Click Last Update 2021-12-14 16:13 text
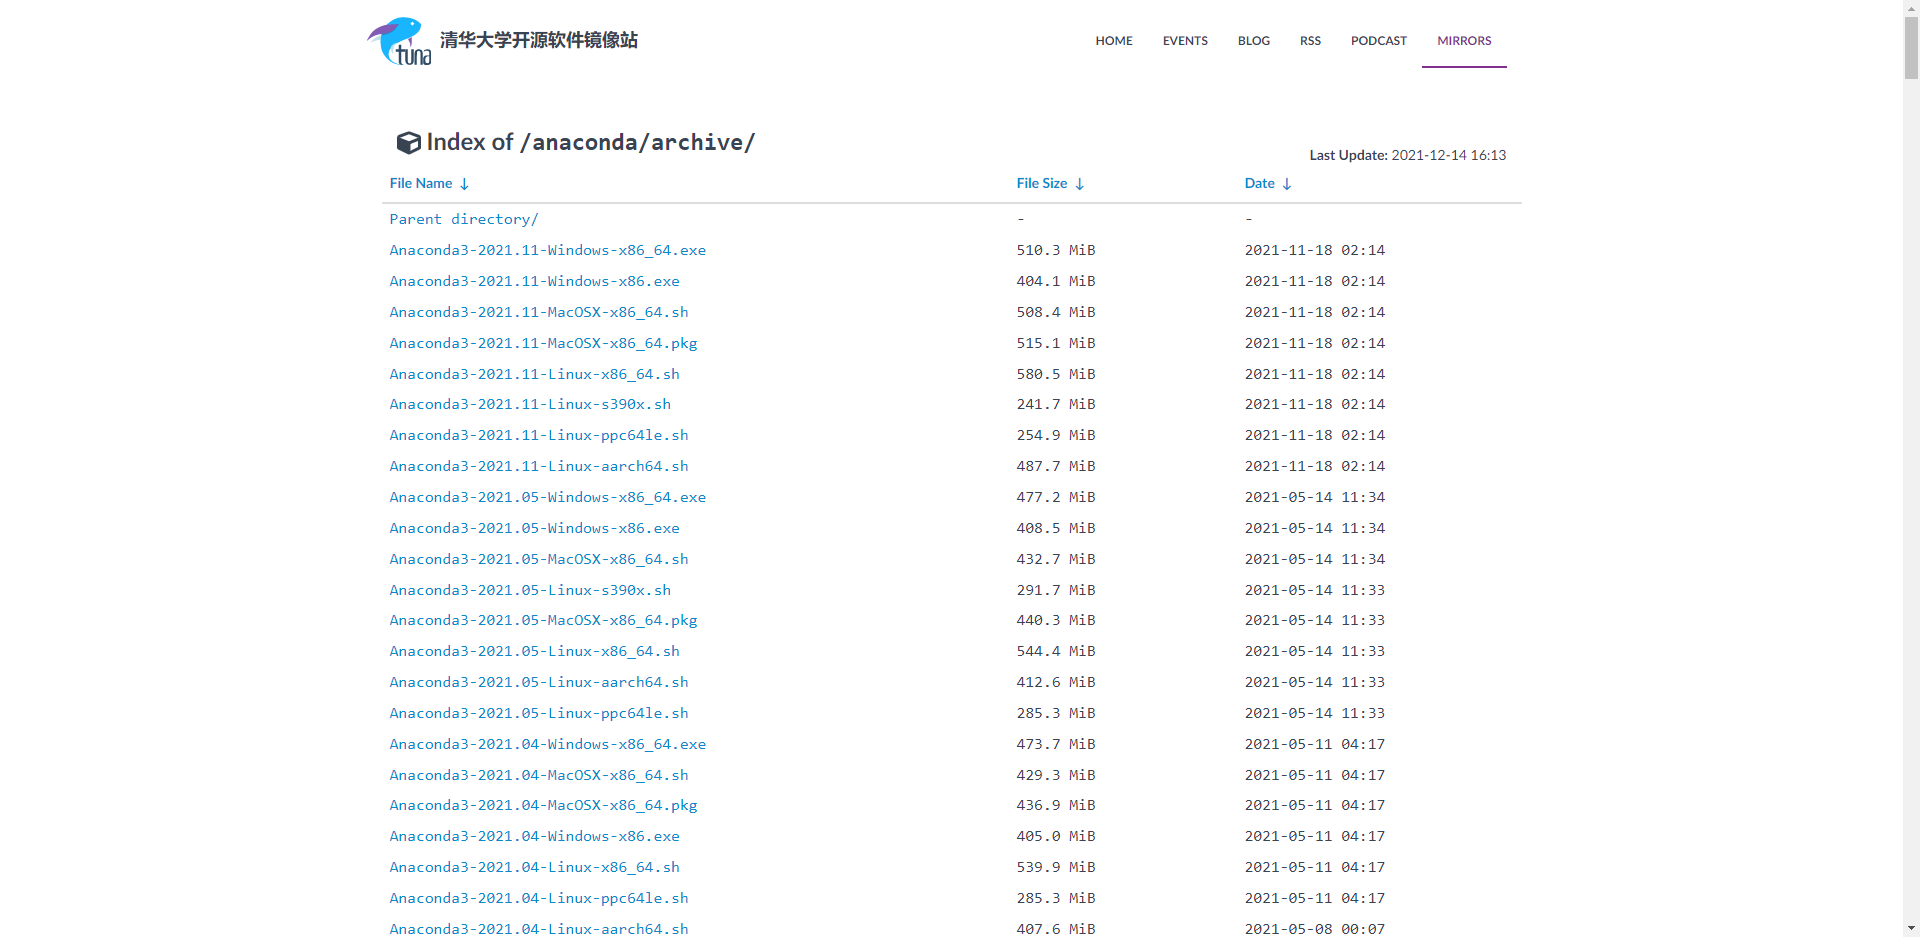1920x937 pixels. tap(1408, 155)
